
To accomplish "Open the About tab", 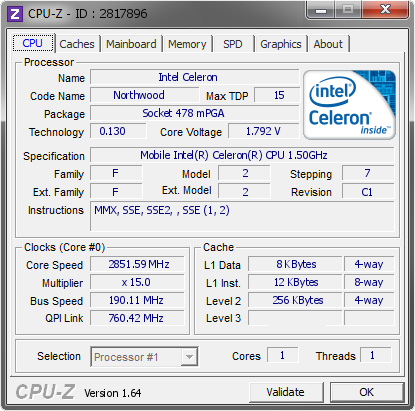I will (328, 44).
